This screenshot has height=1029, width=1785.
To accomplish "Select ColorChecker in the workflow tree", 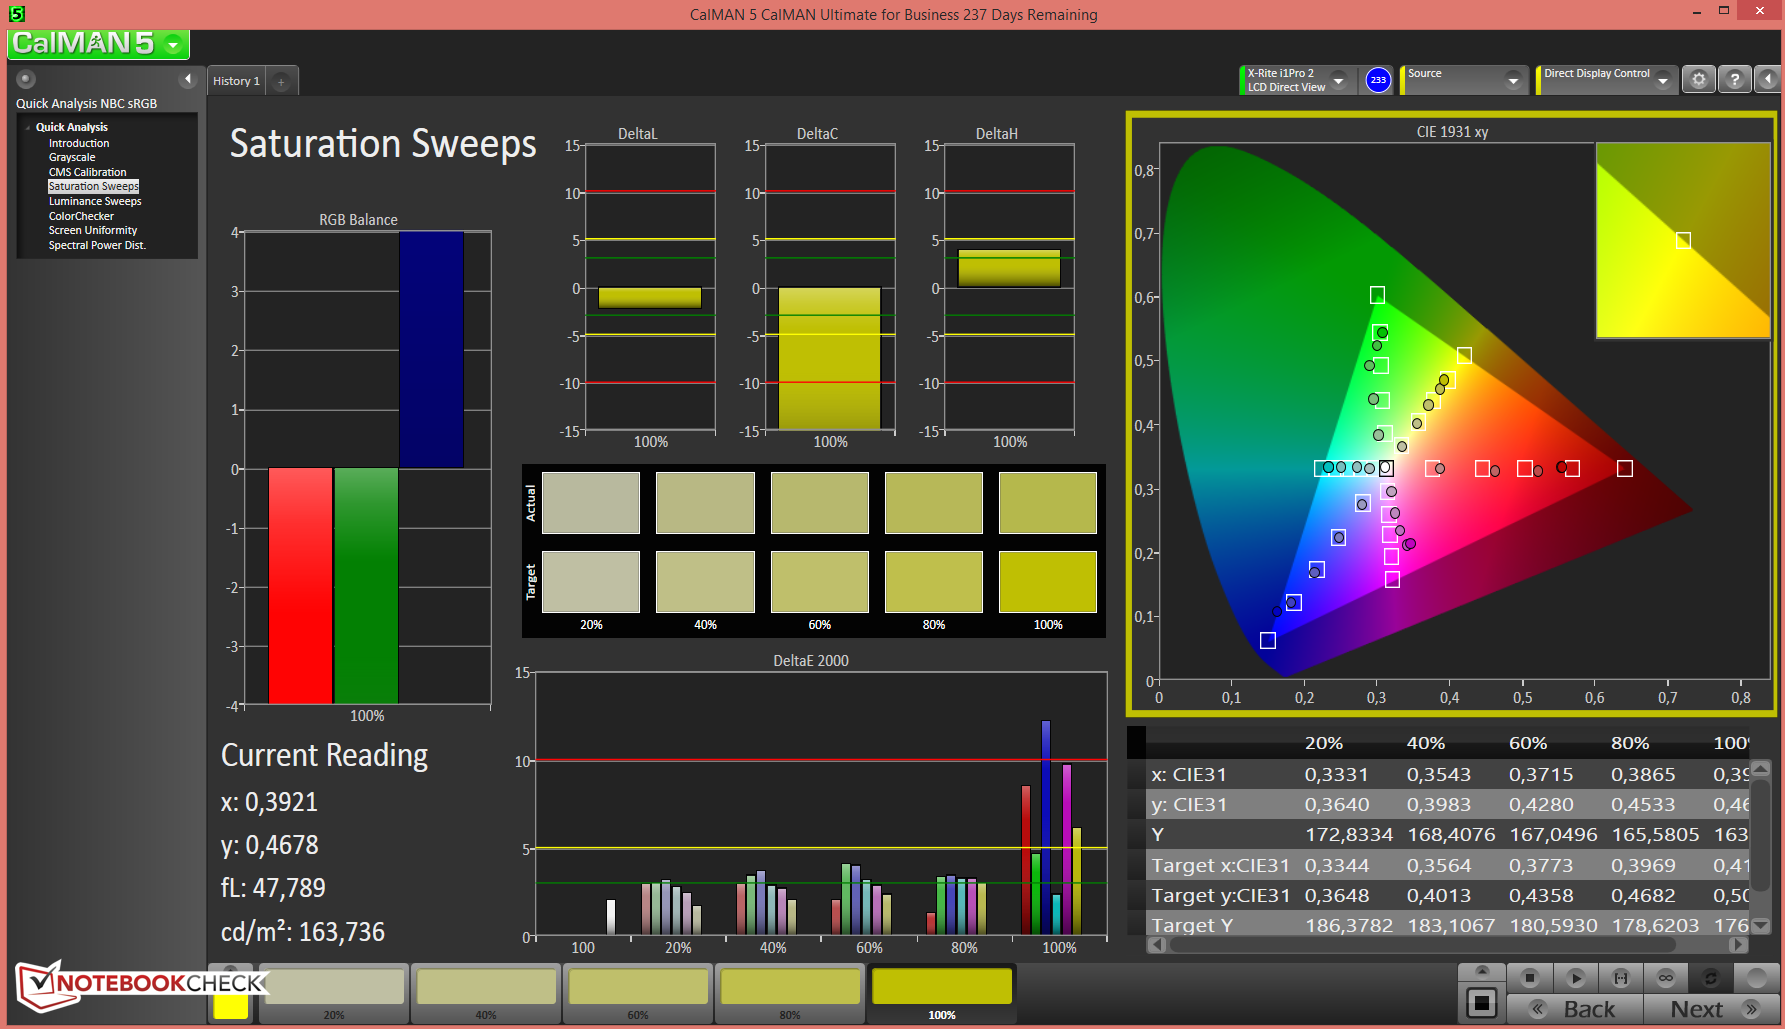I will (x=81, y=216).
